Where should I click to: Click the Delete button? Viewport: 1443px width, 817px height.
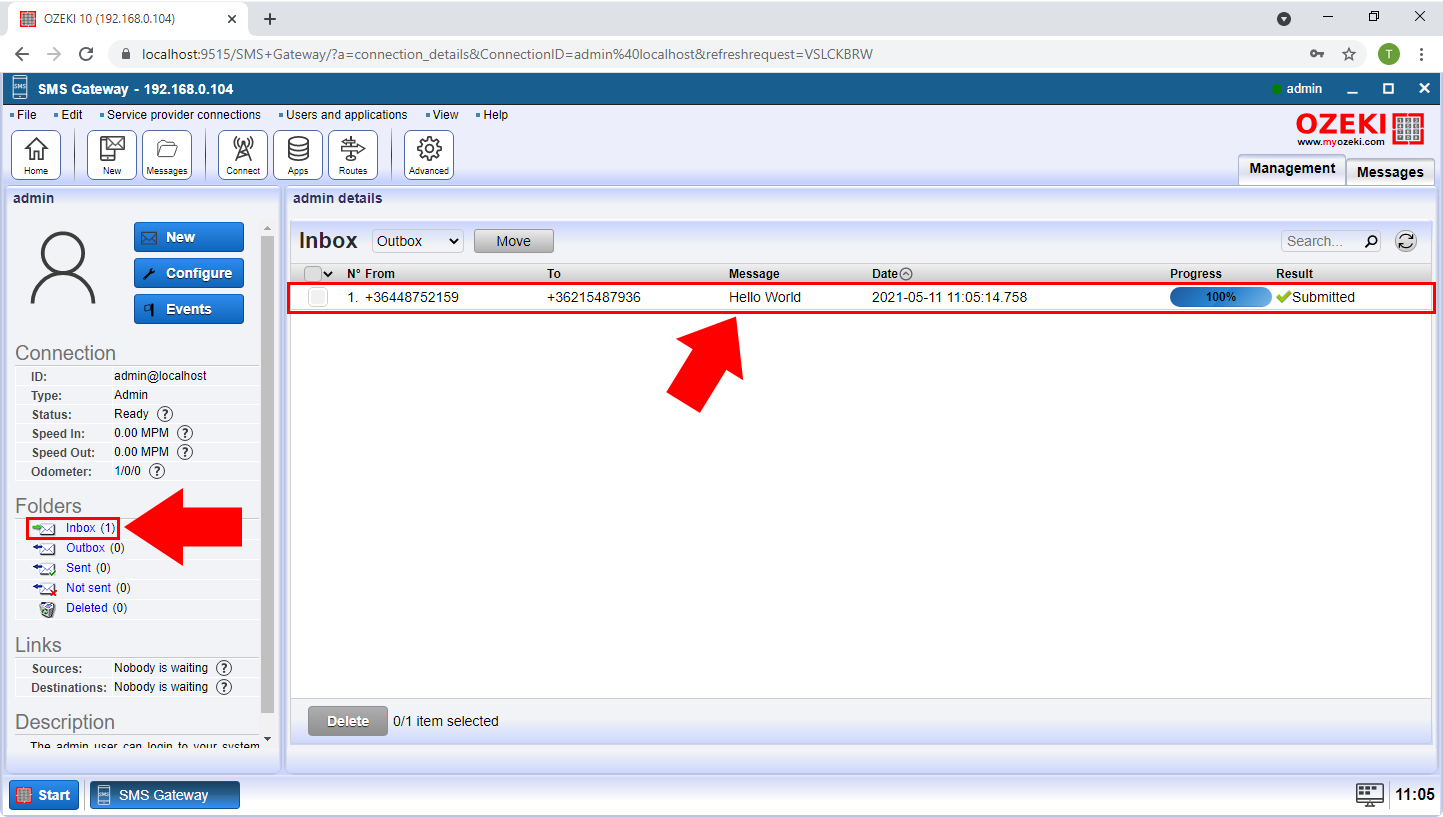348,721
